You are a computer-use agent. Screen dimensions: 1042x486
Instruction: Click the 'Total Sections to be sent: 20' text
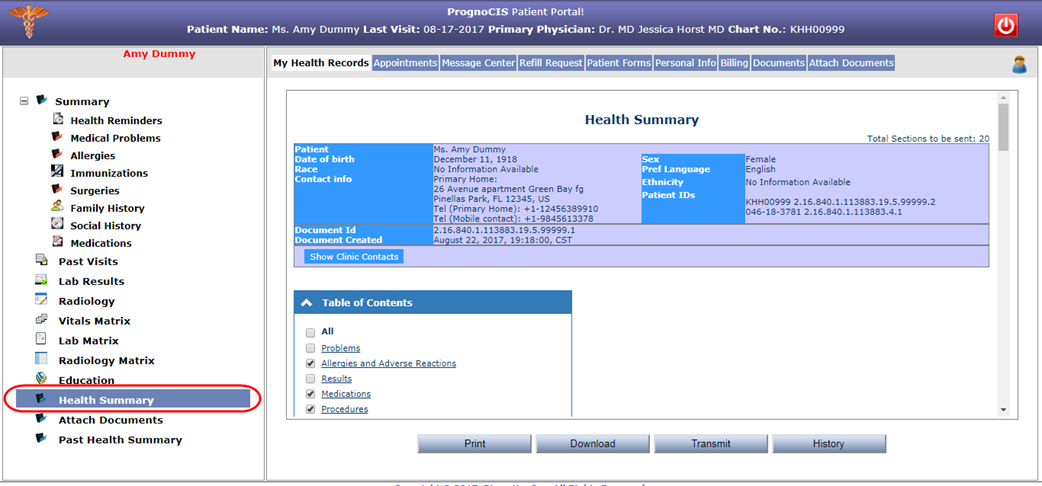click(x=928, y=138)
